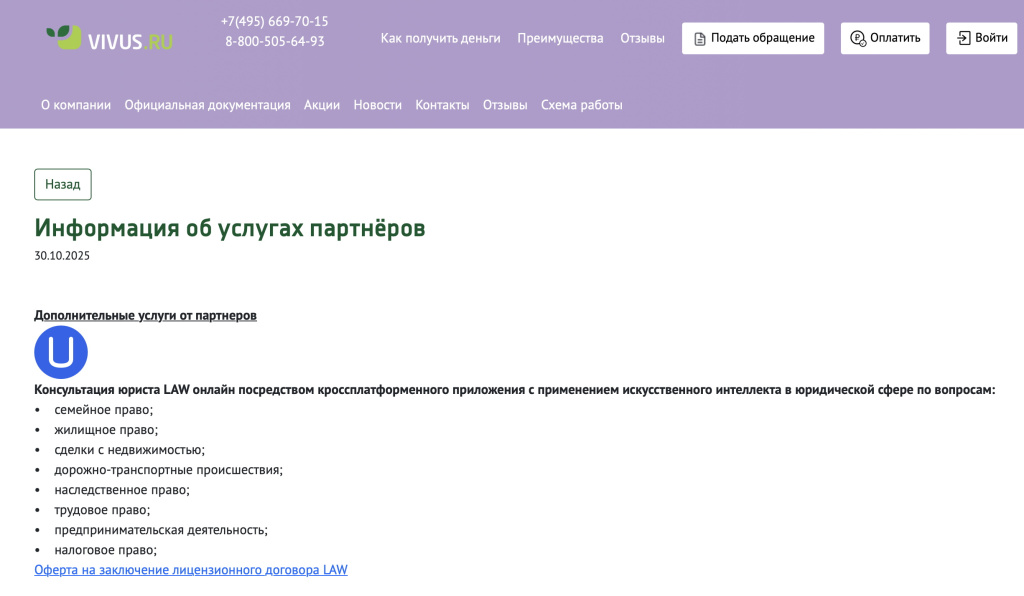This screenshot has height=596, width=1024.
Task: Open Схема работы page
Action: click(581, 104)
